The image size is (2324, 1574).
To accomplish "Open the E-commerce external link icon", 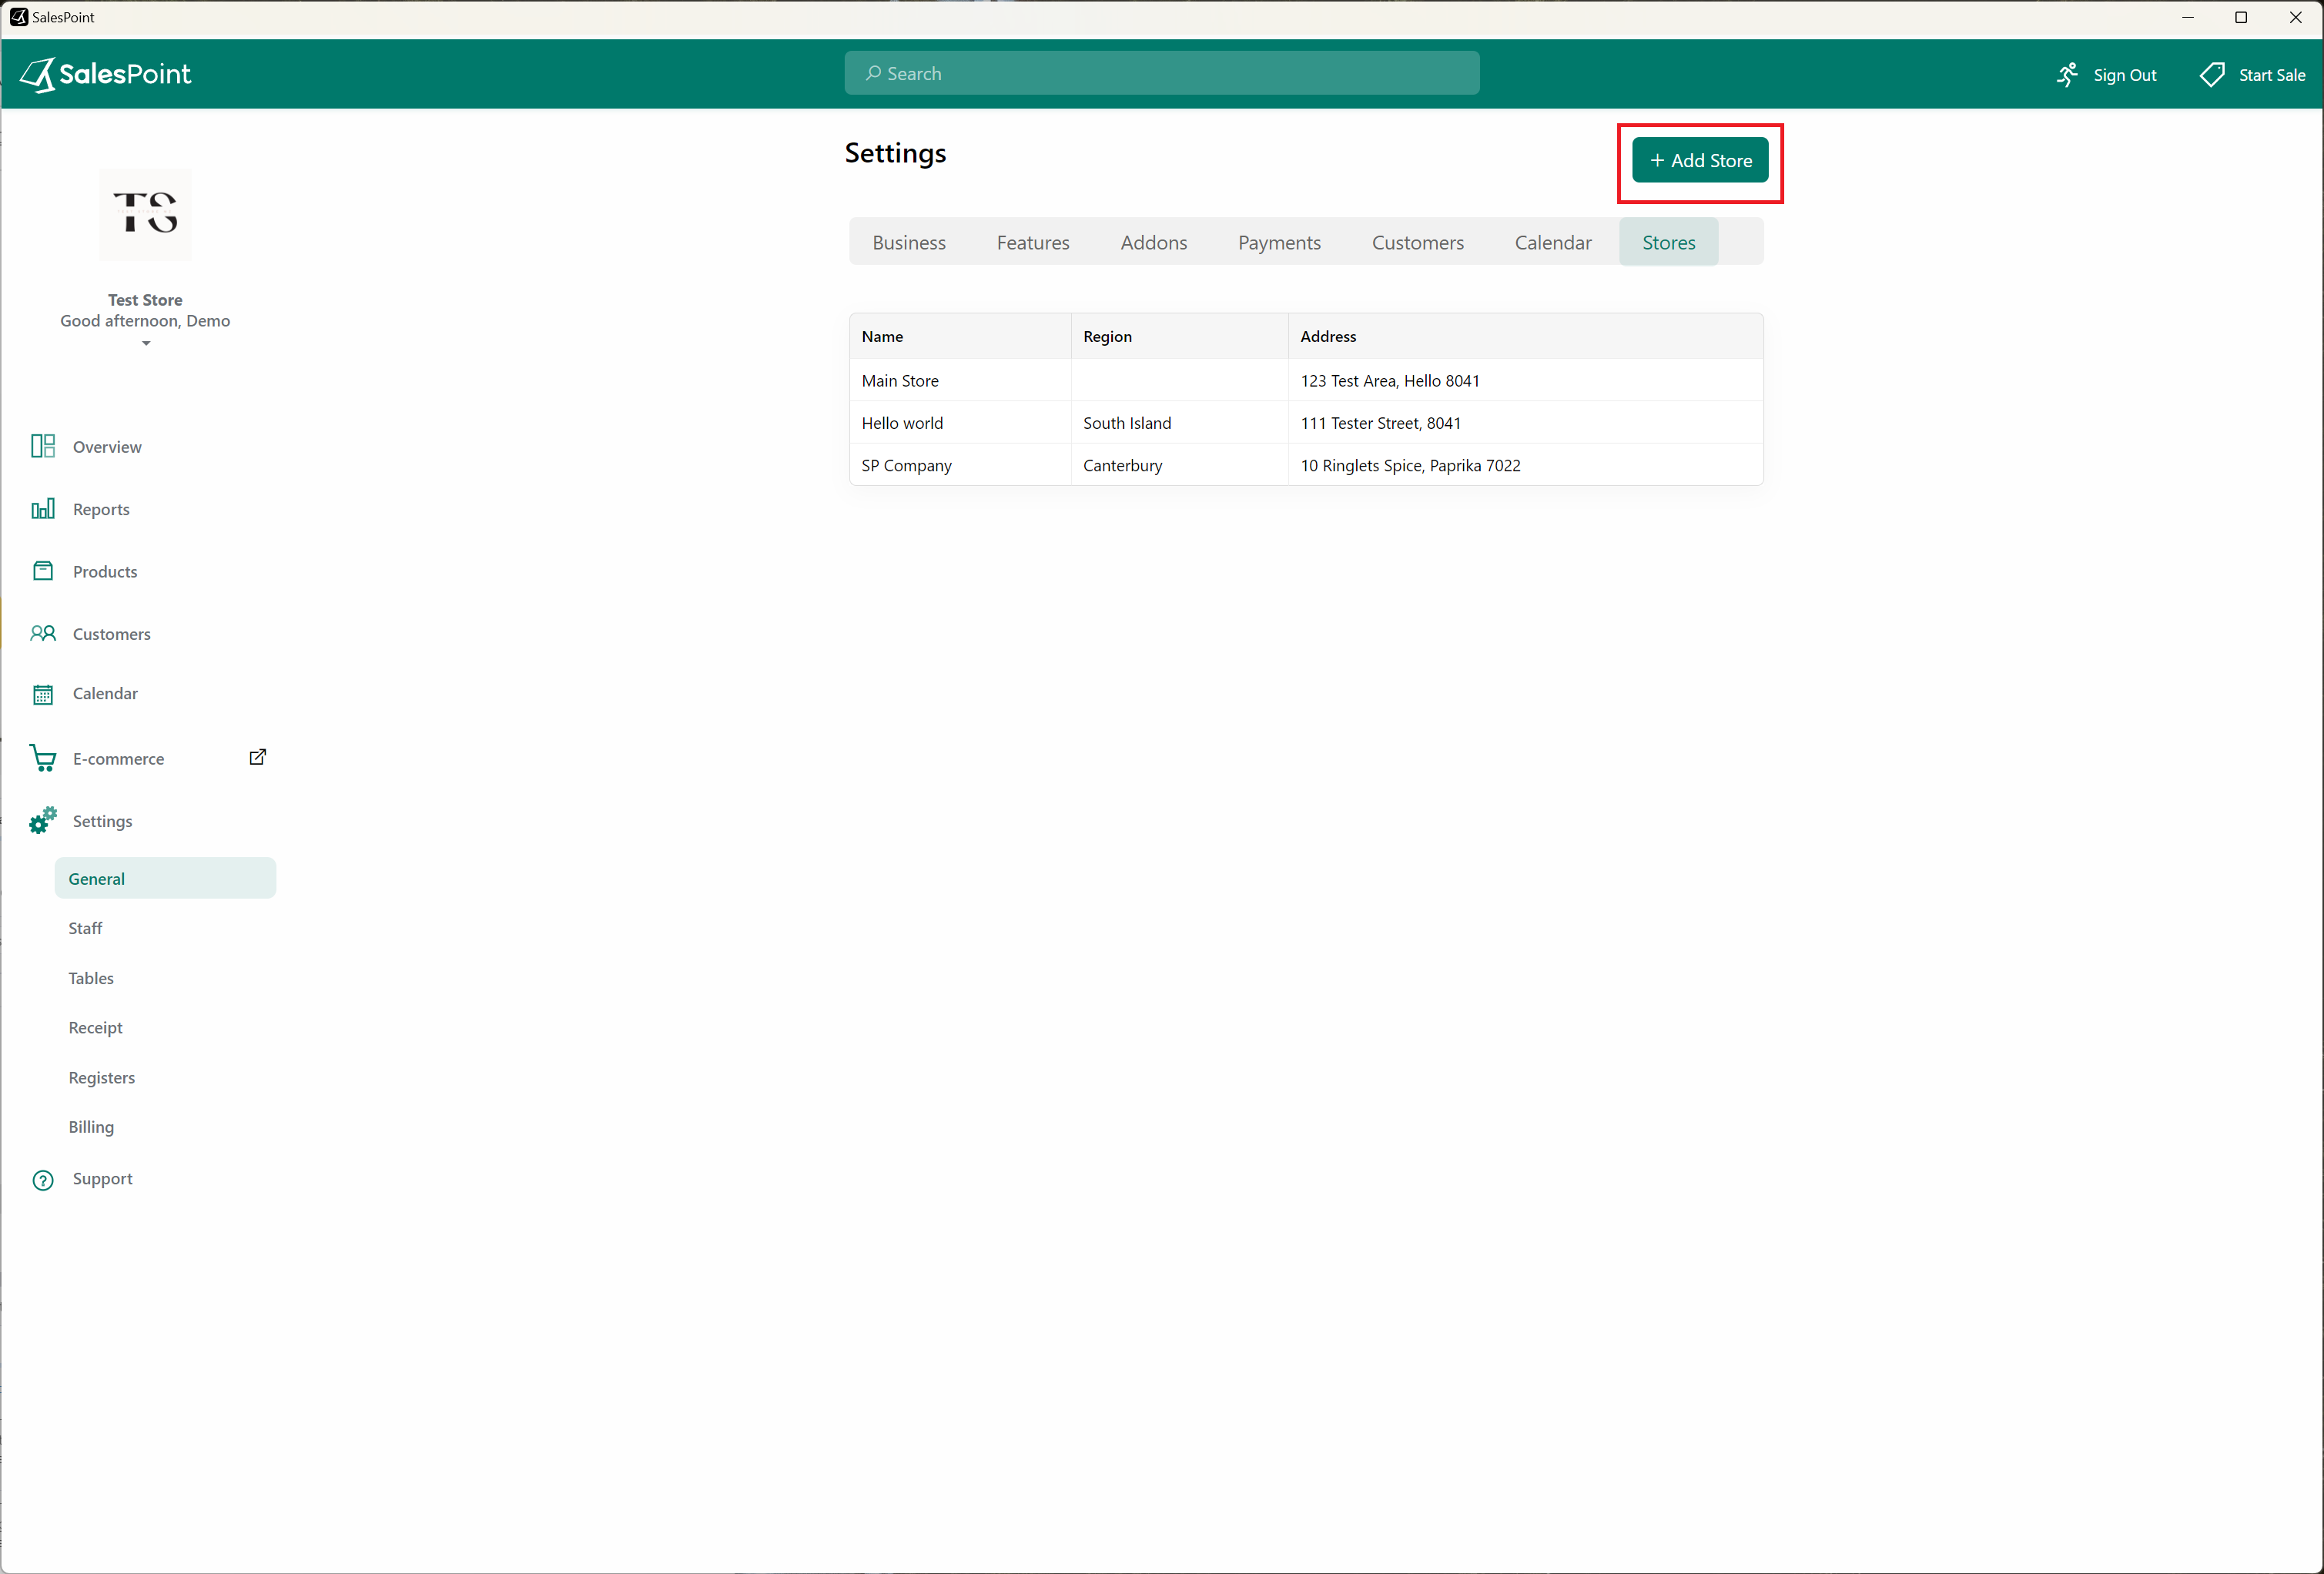I will click(257, 757).
